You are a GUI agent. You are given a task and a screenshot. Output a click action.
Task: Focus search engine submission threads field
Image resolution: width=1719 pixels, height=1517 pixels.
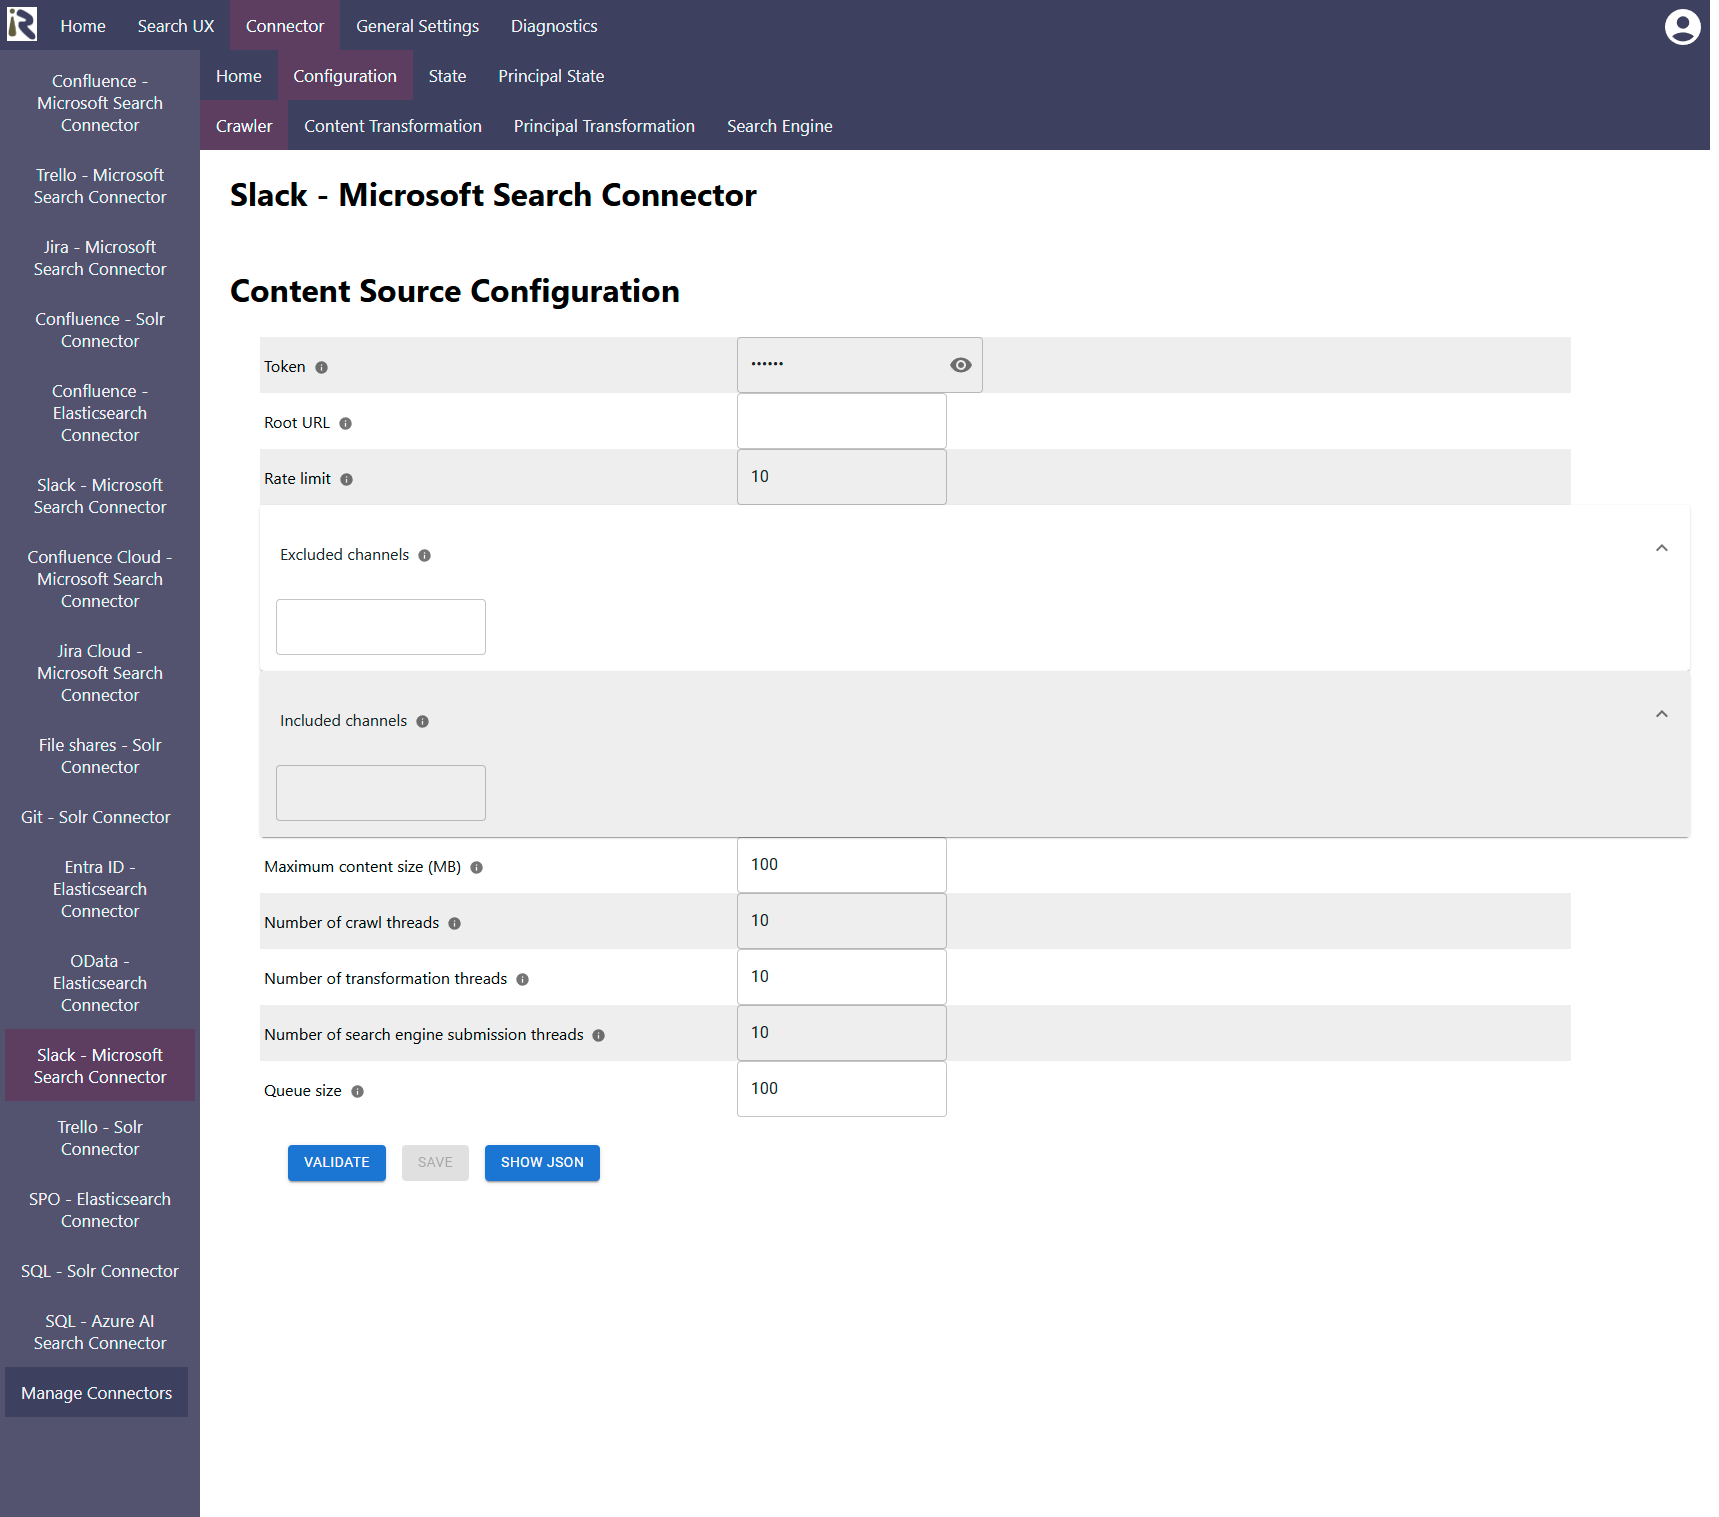[842, 1033]
